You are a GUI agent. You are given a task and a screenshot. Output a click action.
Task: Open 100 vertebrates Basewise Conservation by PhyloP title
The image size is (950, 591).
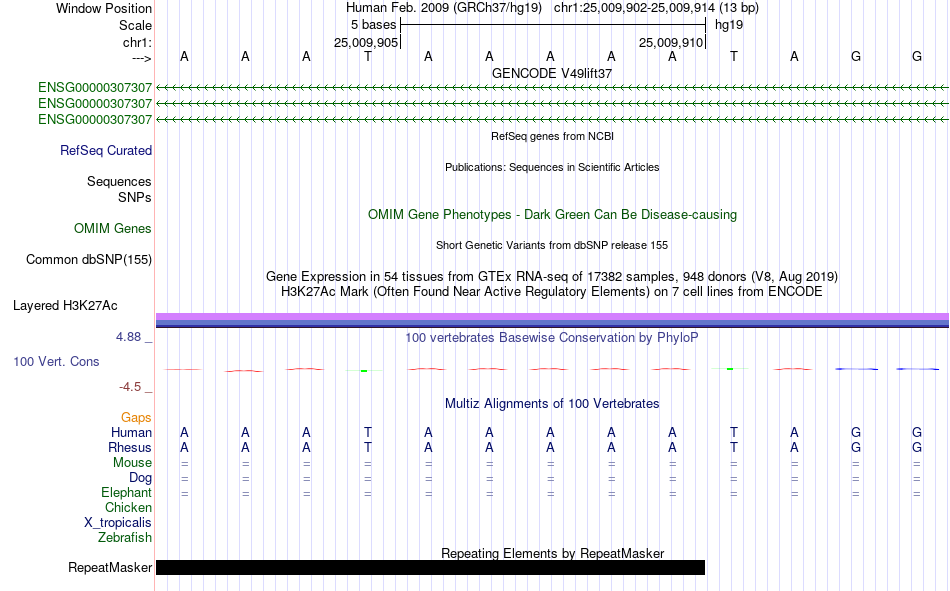[x=552, y=338]
